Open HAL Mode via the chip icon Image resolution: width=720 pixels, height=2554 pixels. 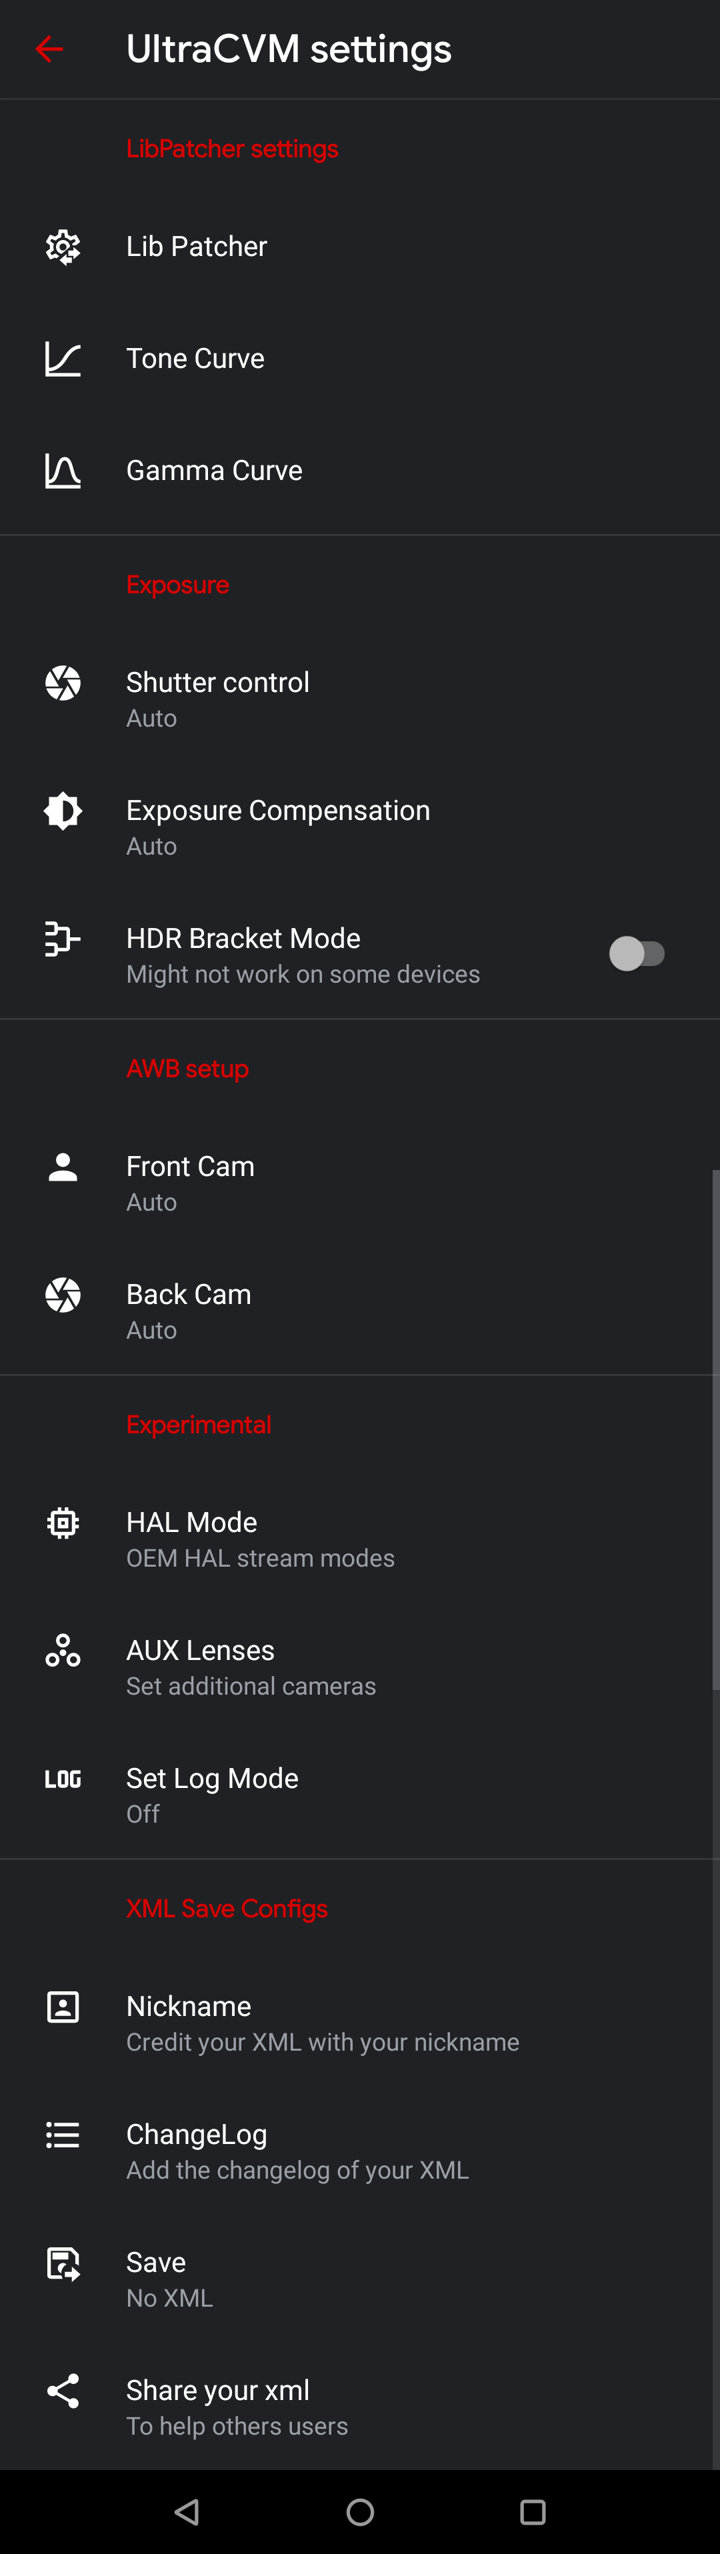tap(62, 1522)
